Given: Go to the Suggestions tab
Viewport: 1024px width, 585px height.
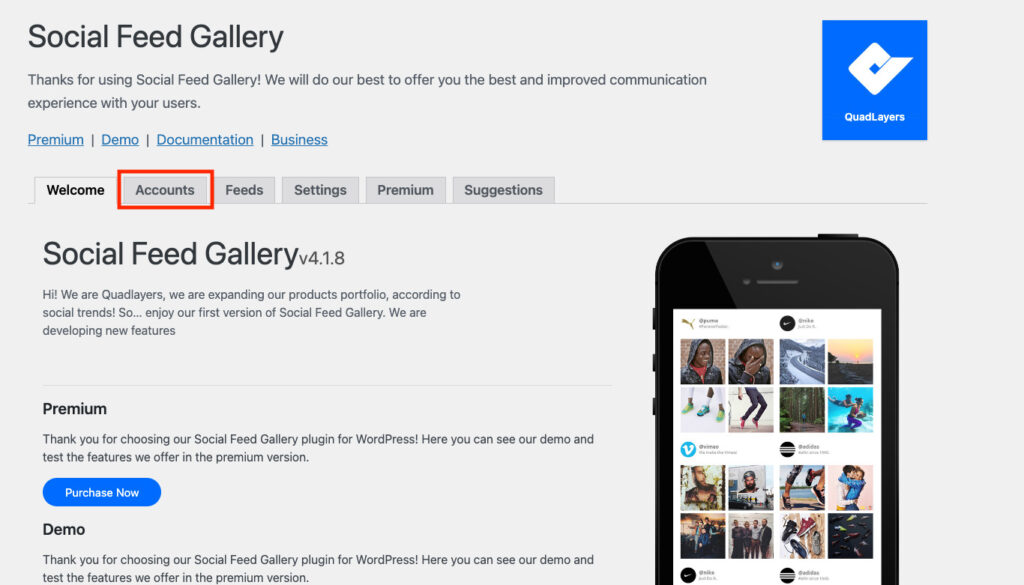Looking at the screenshot, I should click(x=504, y=190).
